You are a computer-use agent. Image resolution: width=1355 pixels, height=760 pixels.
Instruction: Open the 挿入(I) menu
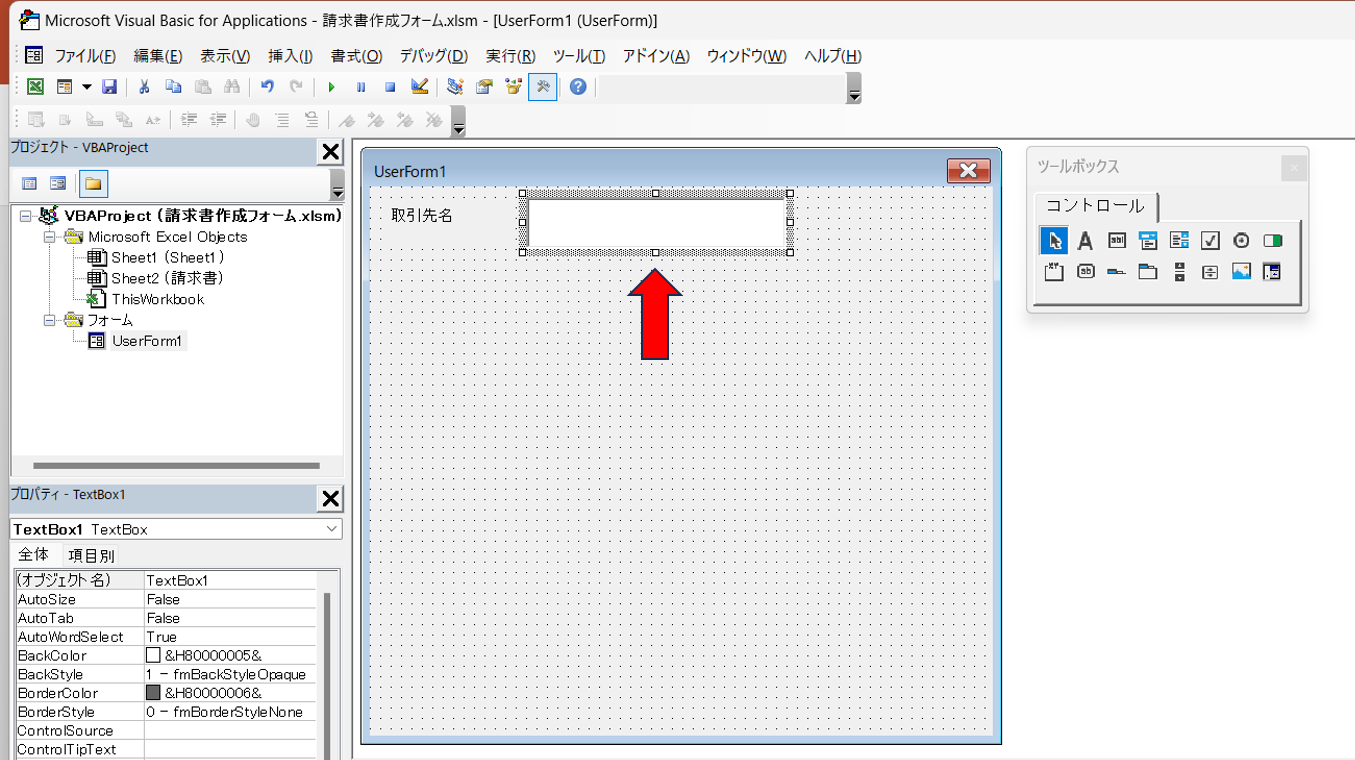(x=290, y=56)
